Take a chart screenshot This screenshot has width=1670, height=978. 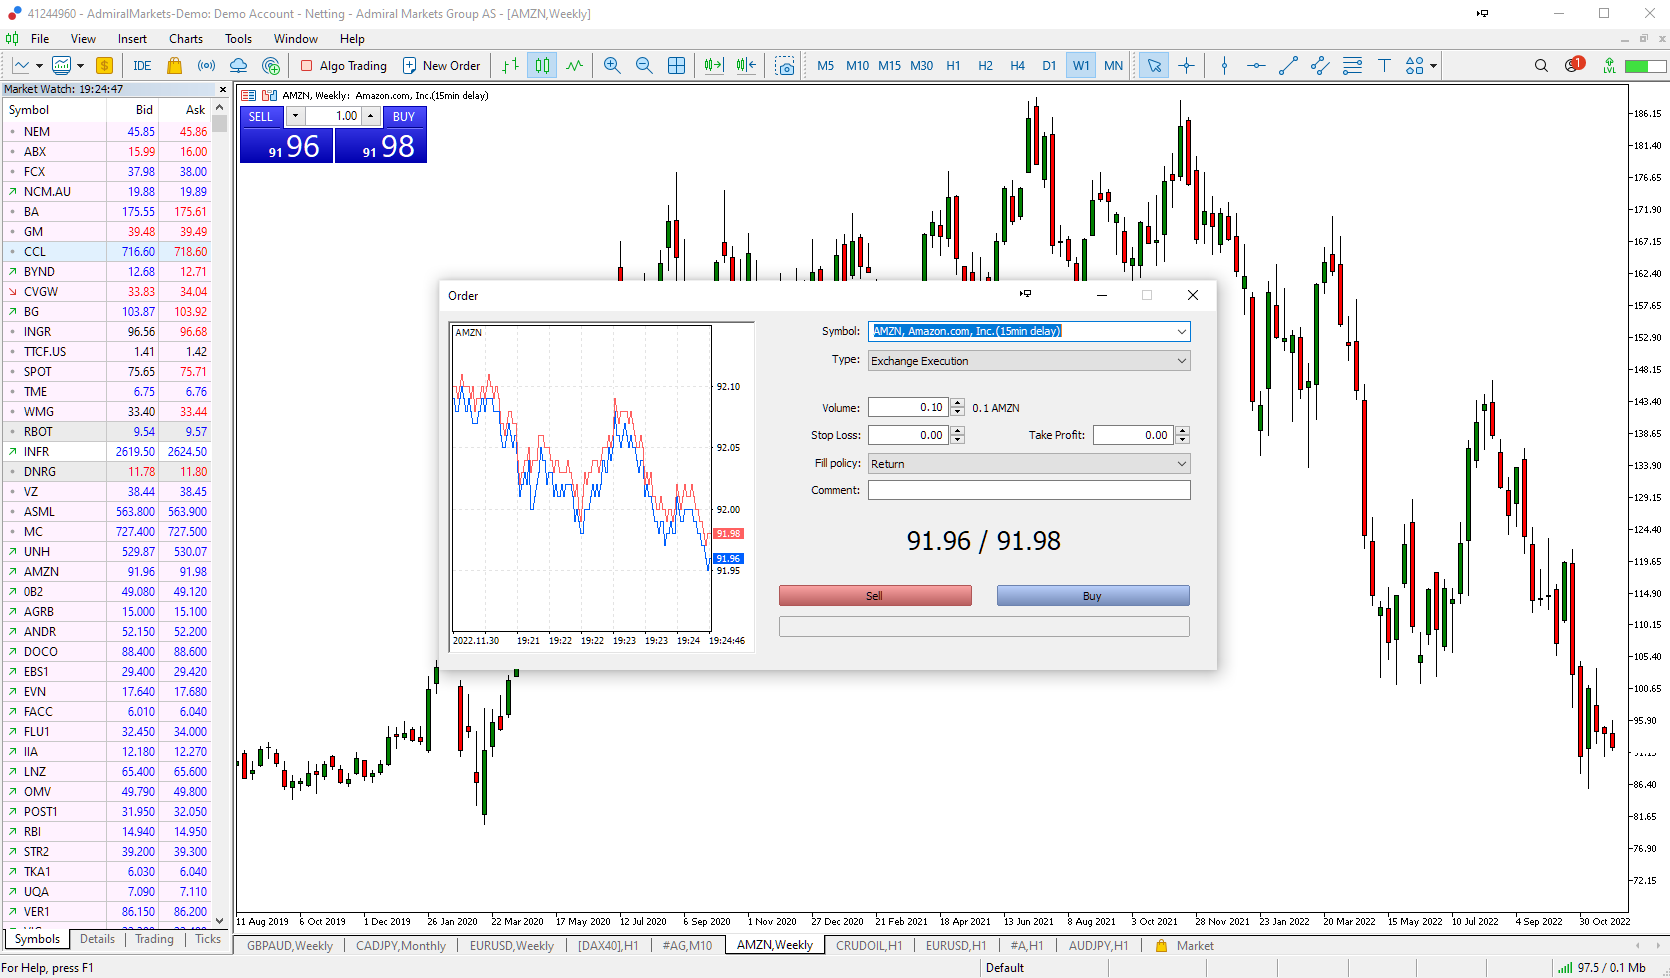785,66
